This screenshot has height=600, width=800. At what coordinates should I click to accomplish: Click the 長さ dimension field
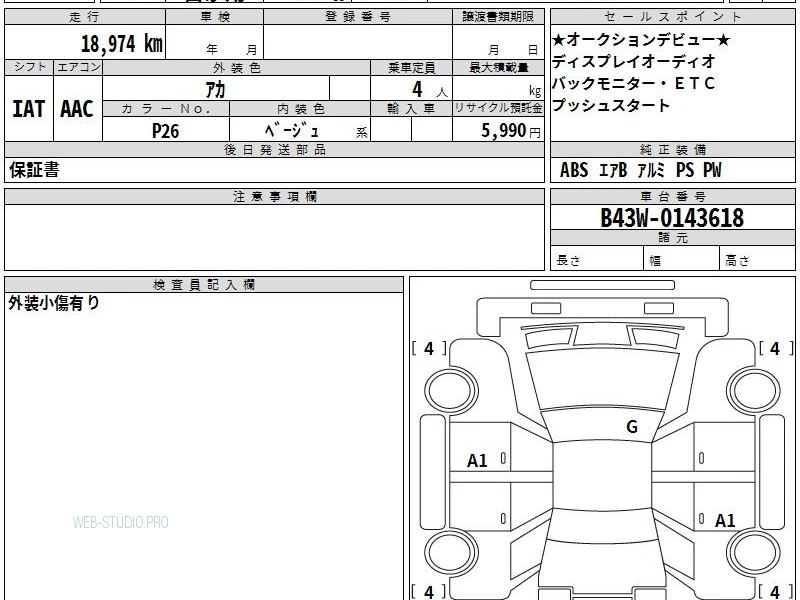pyautogui.click(x=597, y=260)
